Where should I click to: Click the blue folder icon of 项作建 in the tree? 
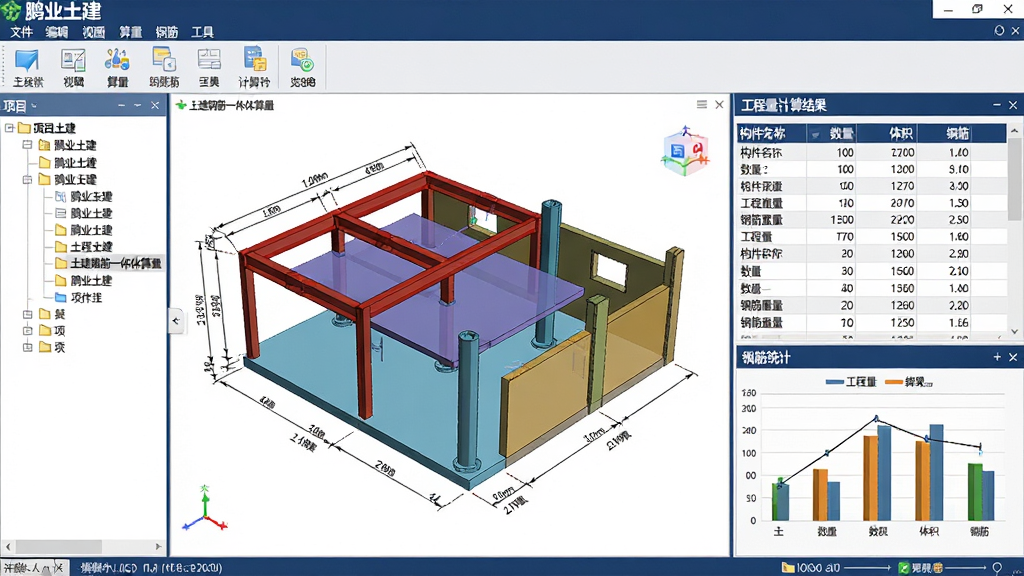click(x=61, y=297)
